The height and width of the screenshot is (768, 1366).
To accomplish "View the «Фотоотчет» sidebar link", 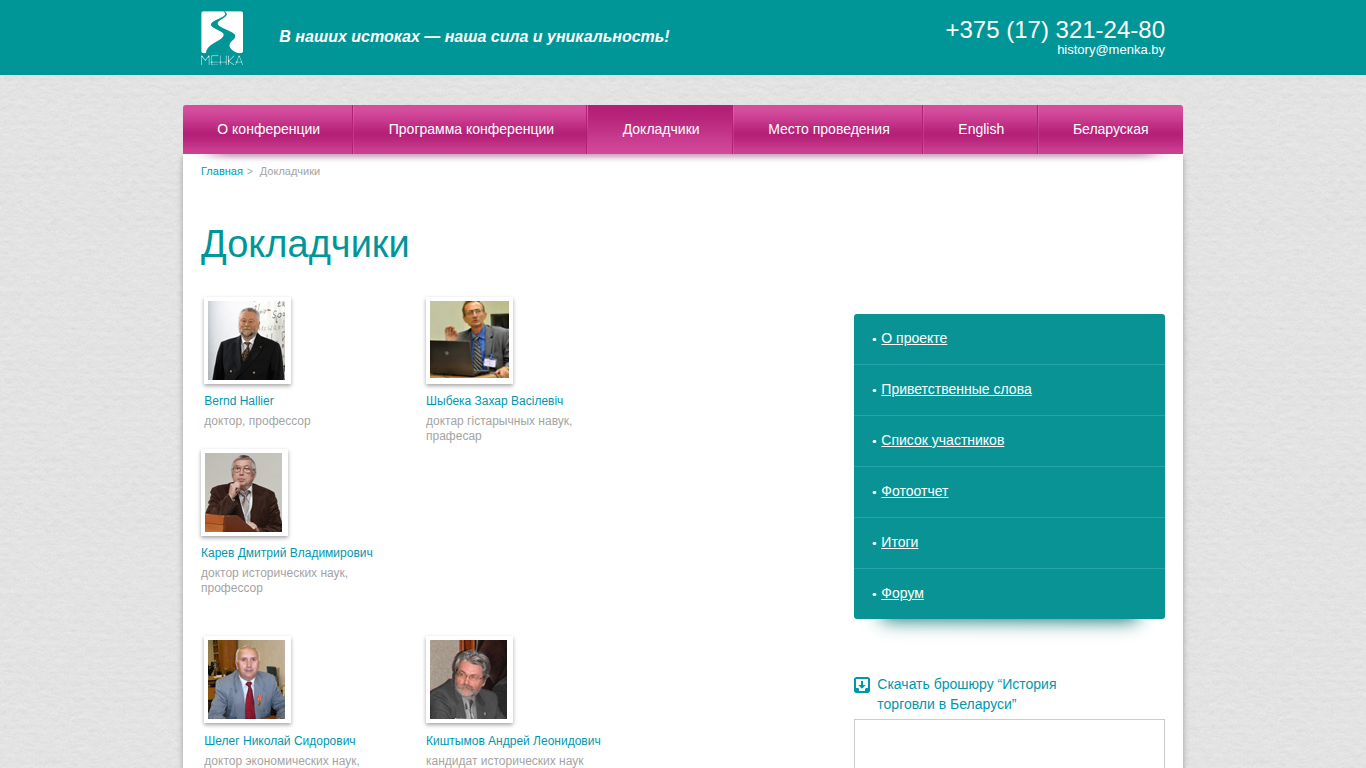I will [x=915, y=491].
